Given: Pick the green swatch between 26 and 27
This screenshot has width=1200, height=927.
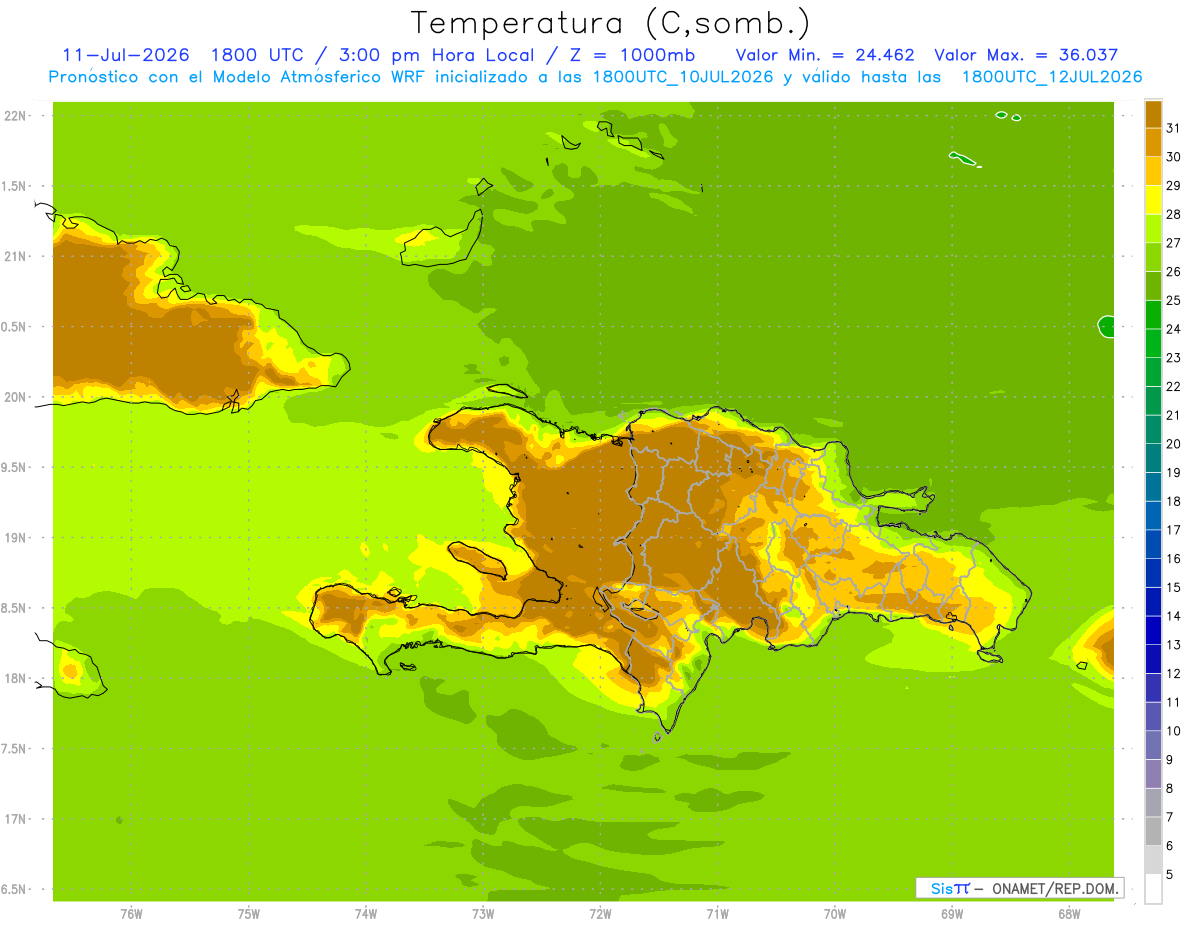Looking at the screenshot, I should [1153, 257].
